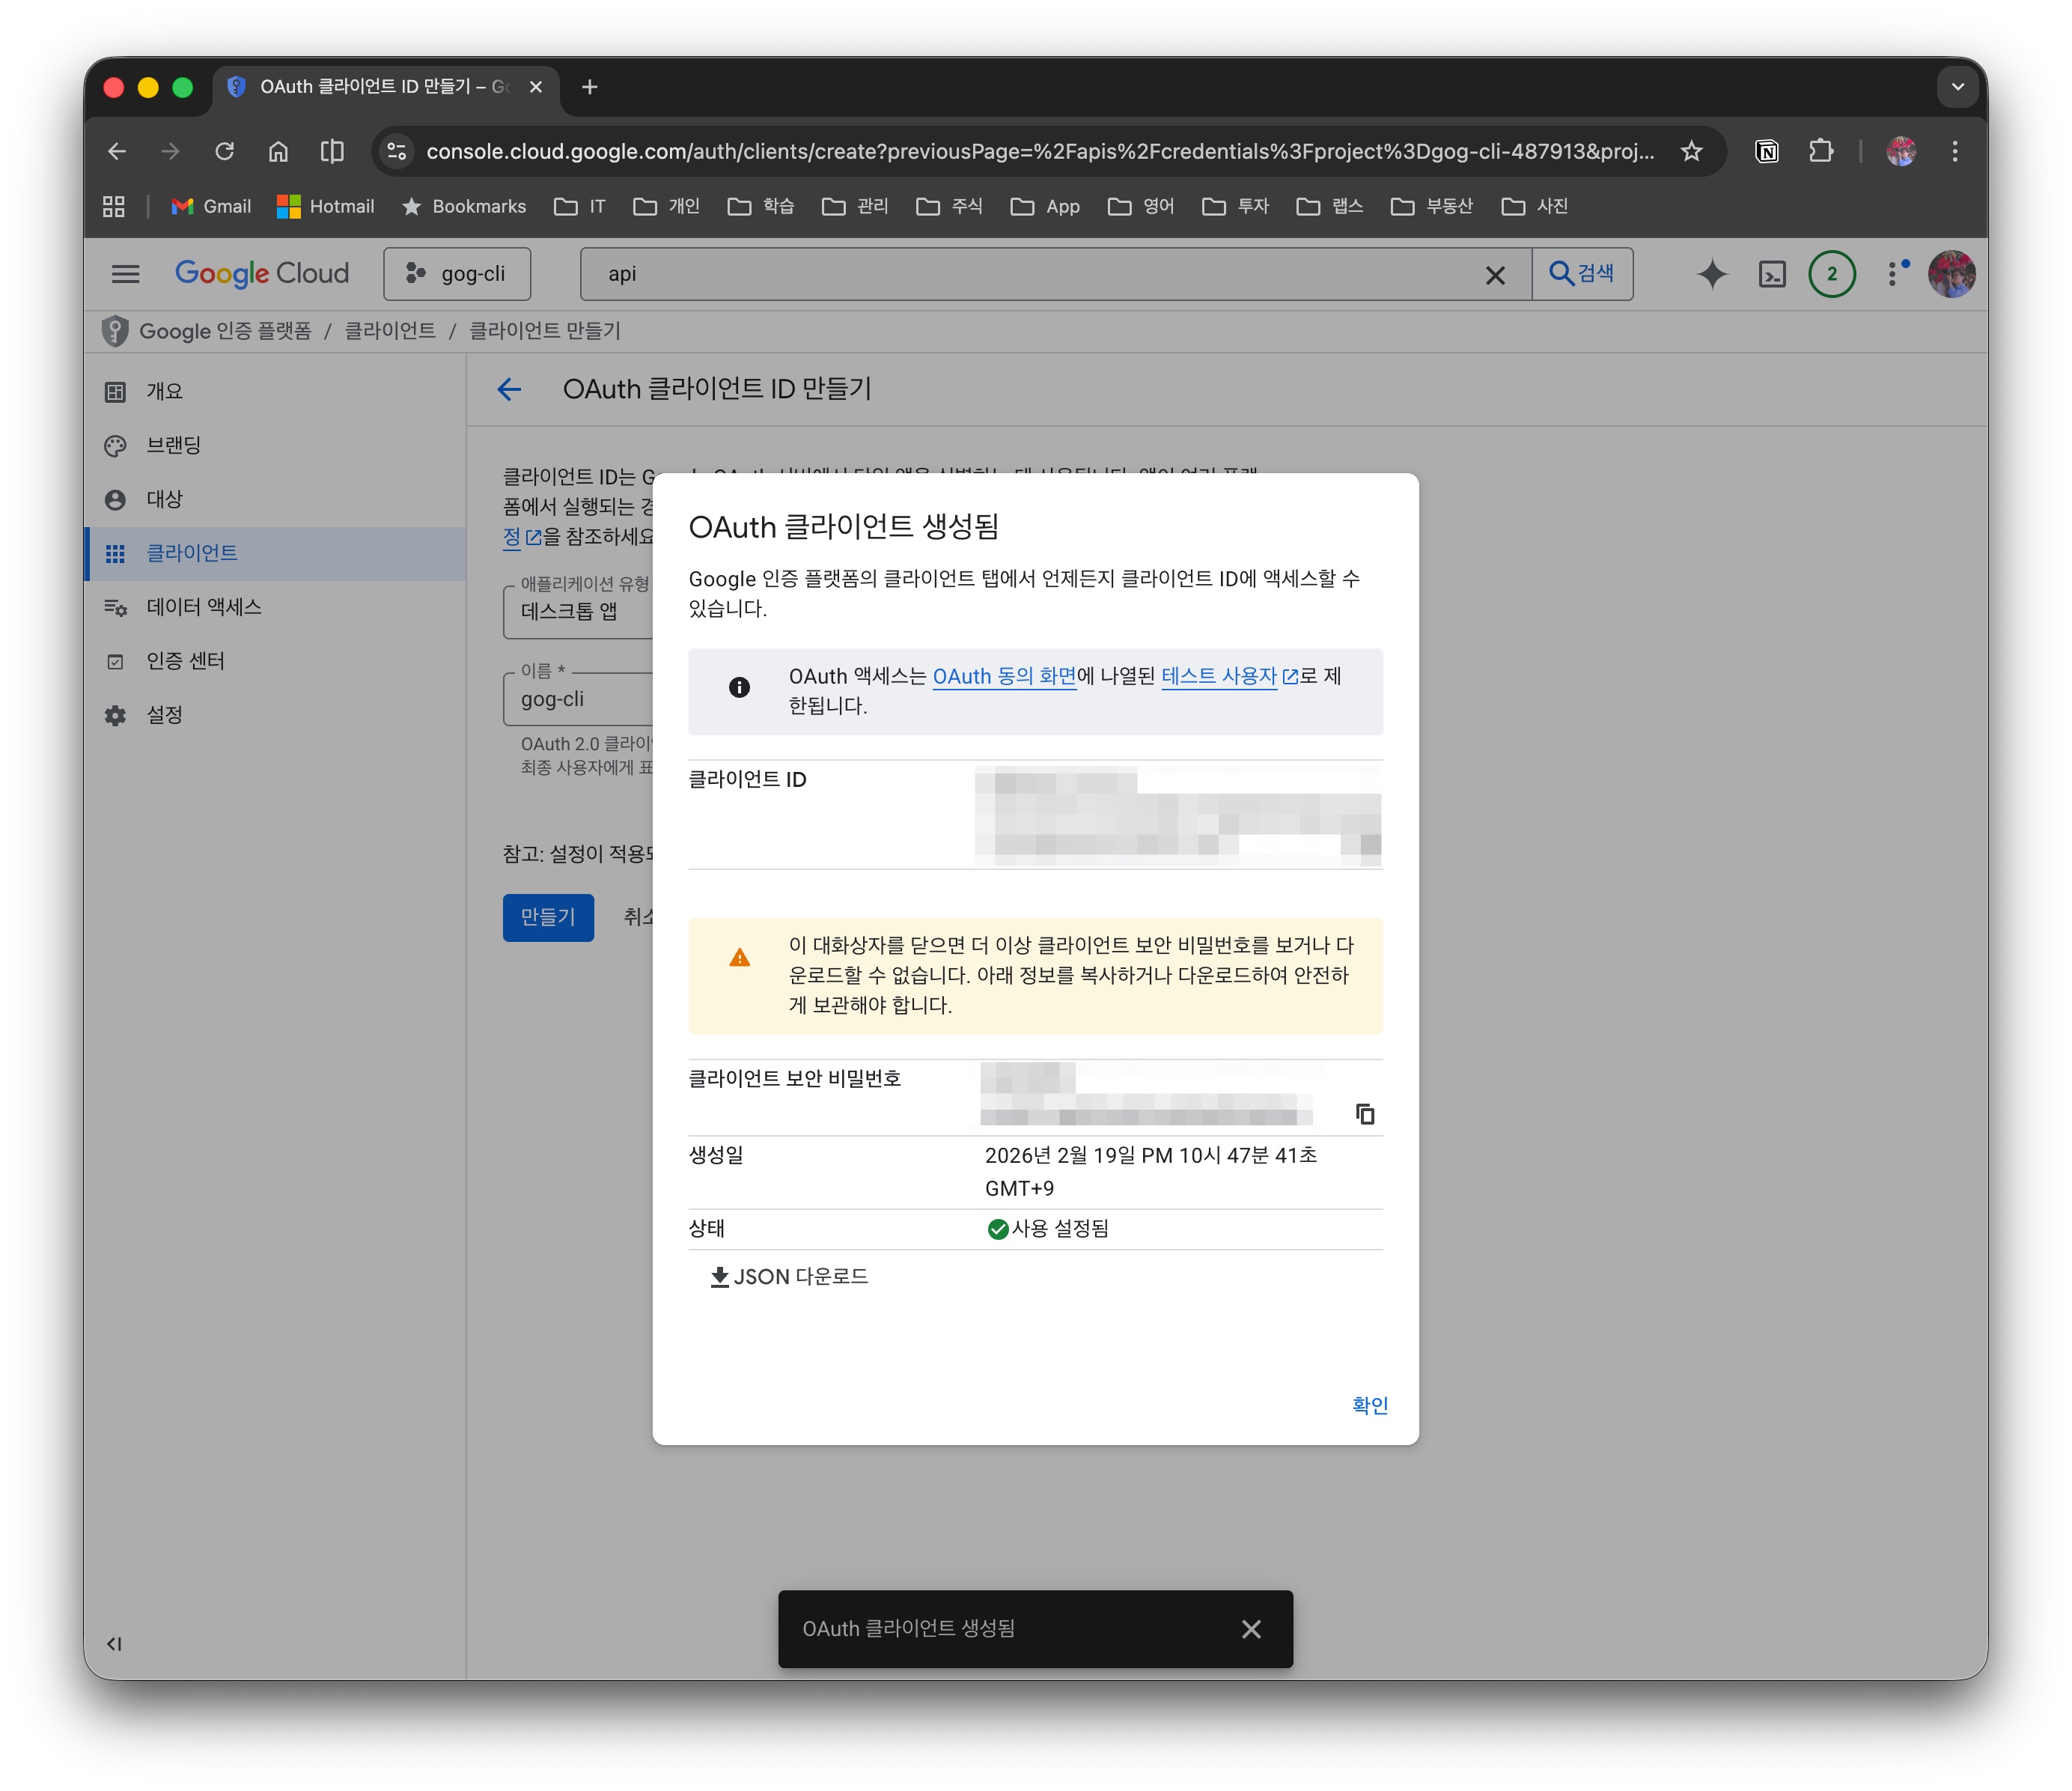Go back with the arrow beside the page title

pos(510,390)
